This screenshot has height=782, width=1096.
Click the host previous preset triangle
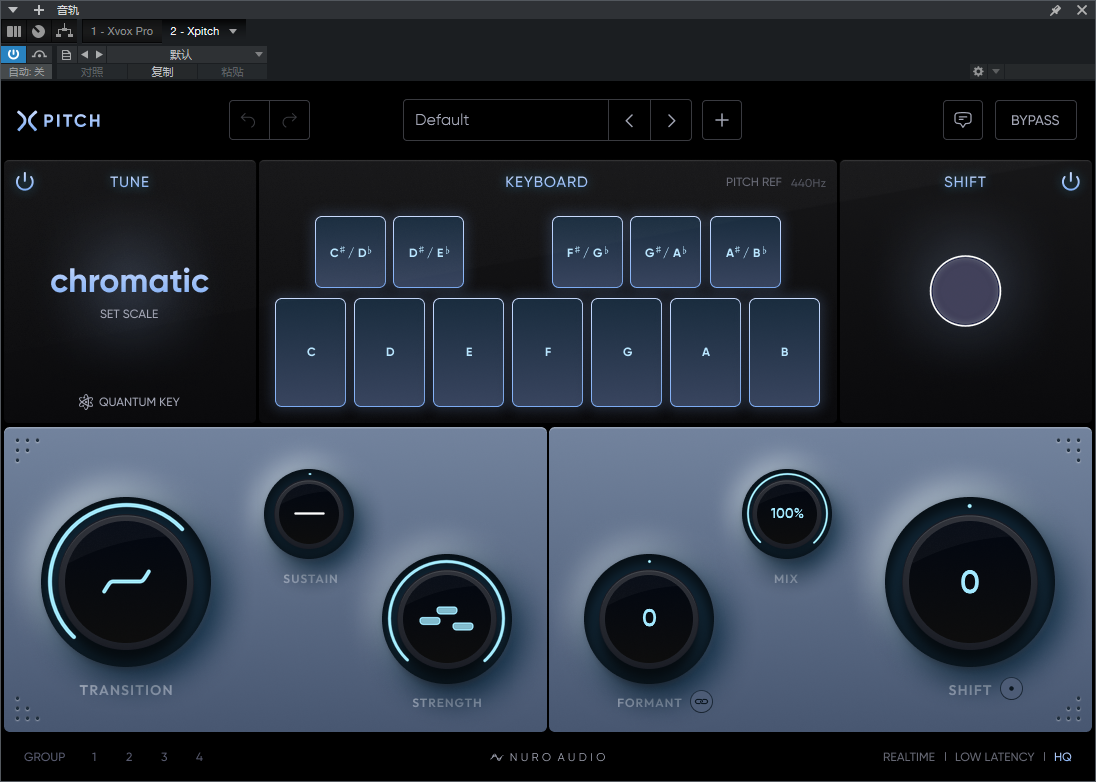click(85, 55)
